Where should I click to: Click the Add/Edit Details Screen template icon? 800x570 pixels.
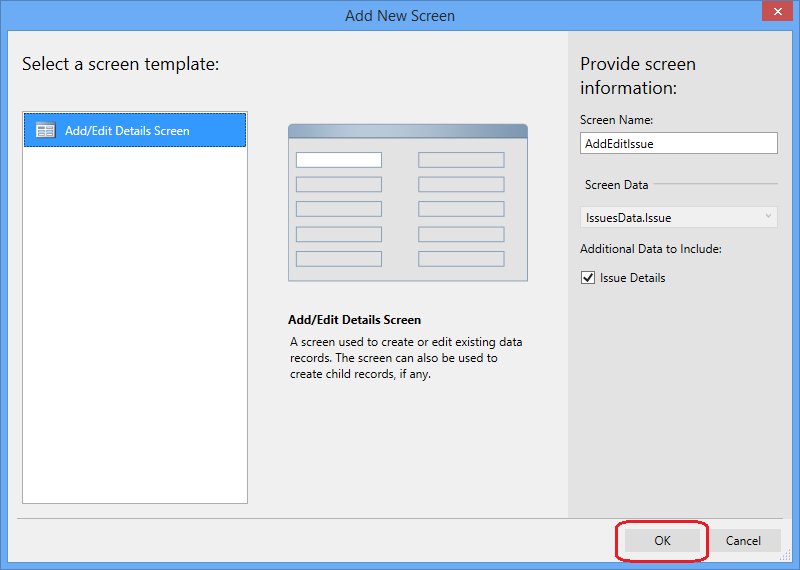tap(45, 131)
